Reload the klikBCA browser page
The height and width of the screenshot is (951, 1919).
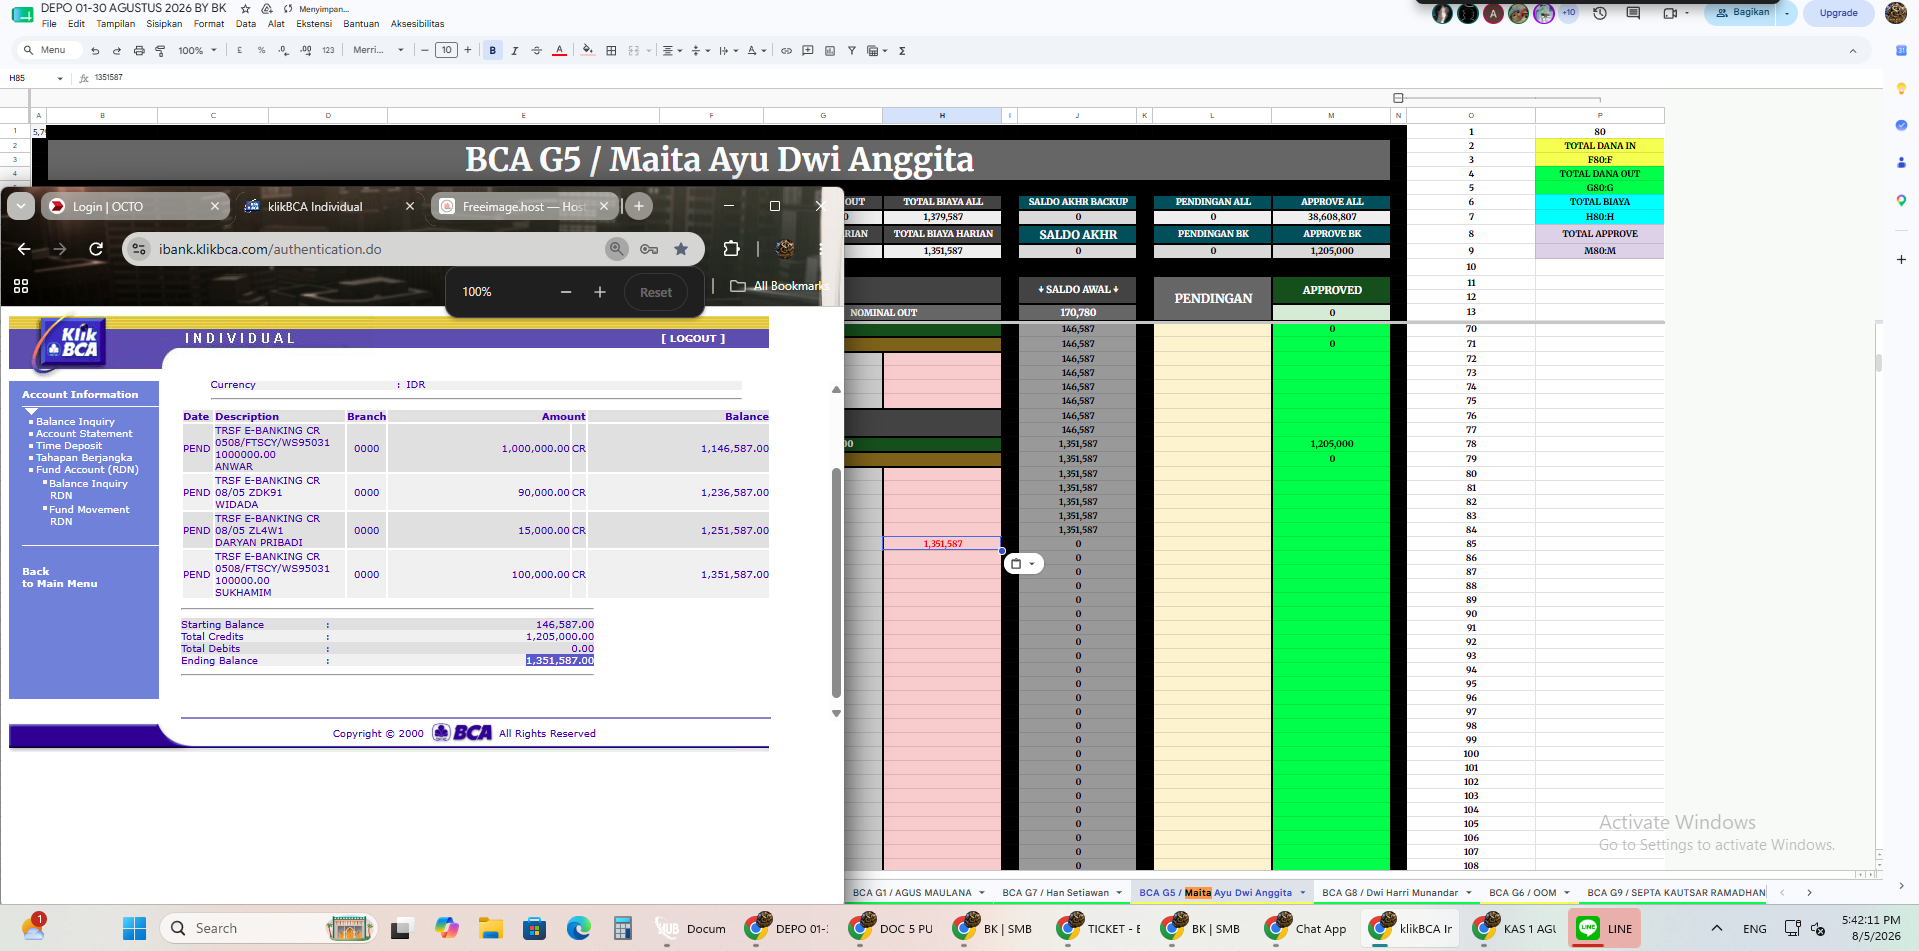(96, 249)
